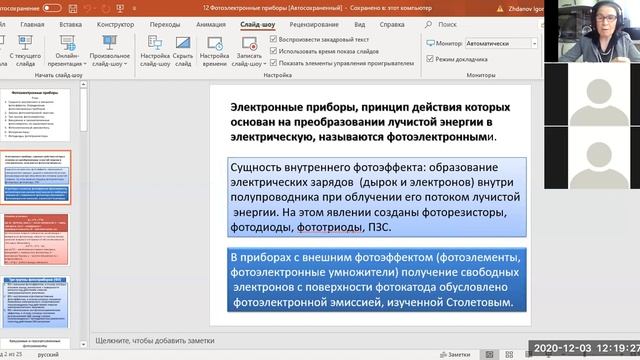This screenshot has height=360, width=640.
Task: Click the Redo icon in quick access toolbar
Action: (105, 8)
